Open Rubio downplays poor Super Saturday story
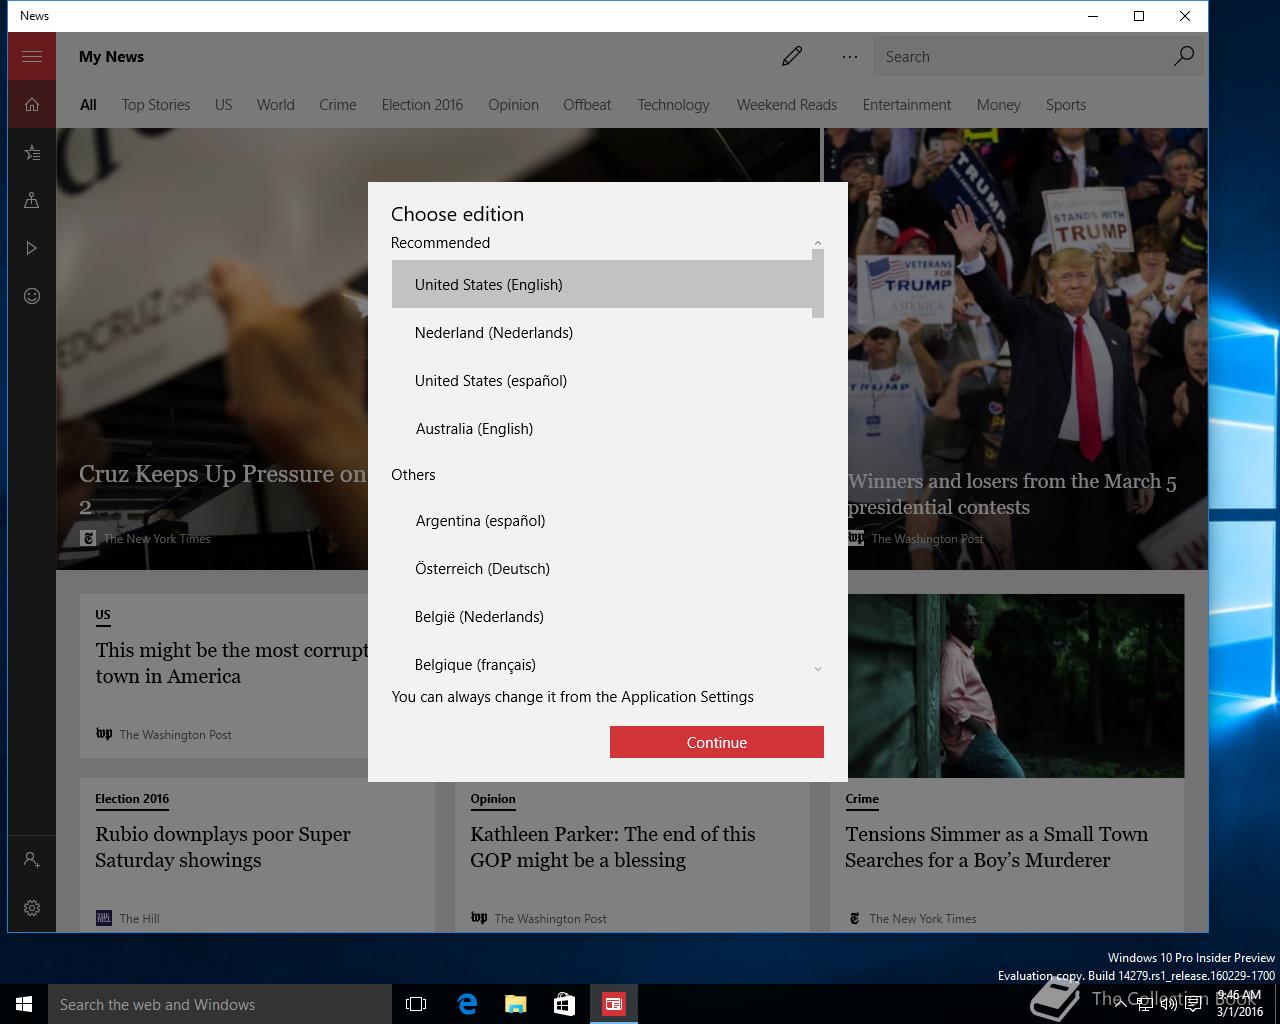This screenshot has width=1280, height=1024. (x=223, y=847)
